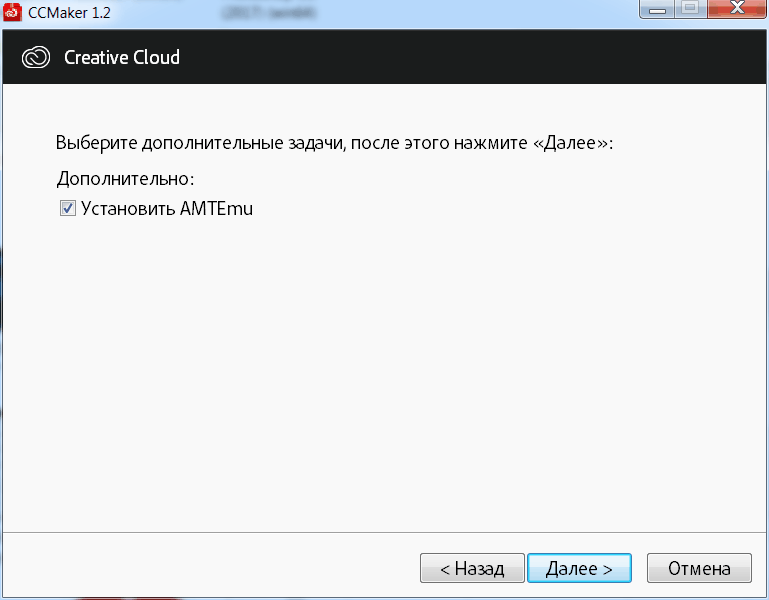Go back with the Назад button
Viewport: 769px width, 600px height.
click(471, 569)
